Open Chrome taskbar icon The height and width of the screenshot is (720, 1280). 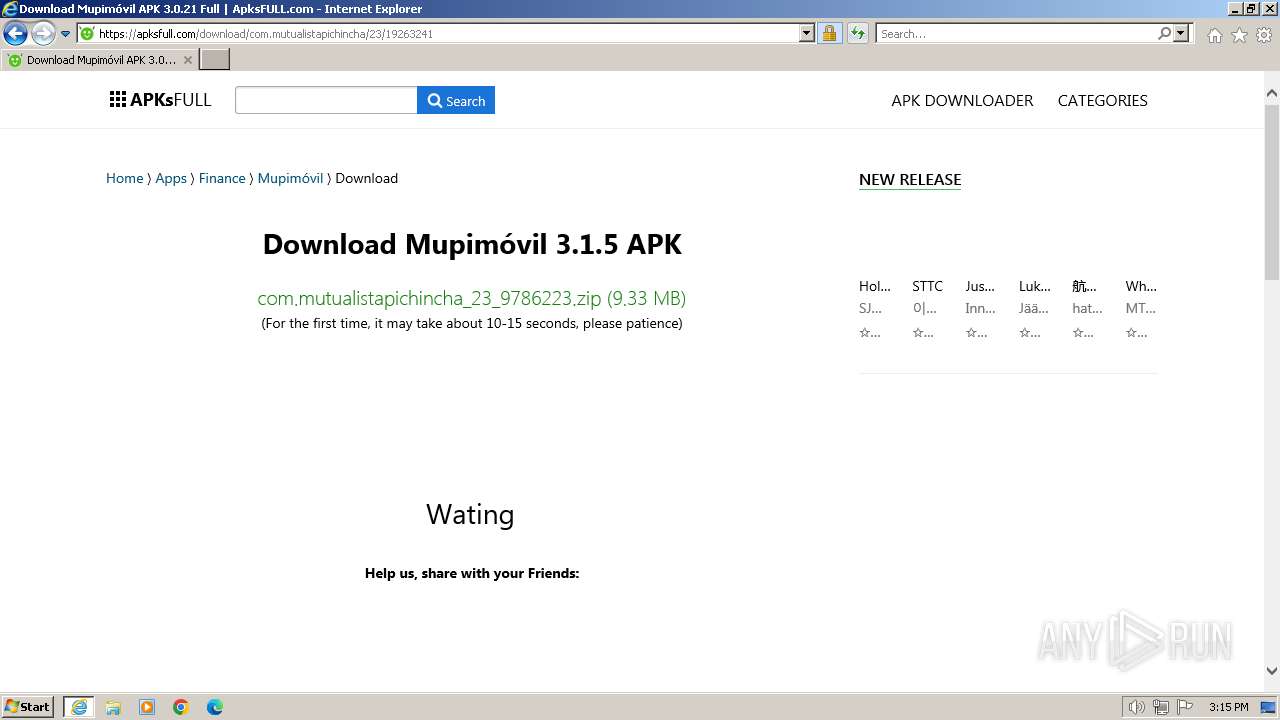coord(181,707)
